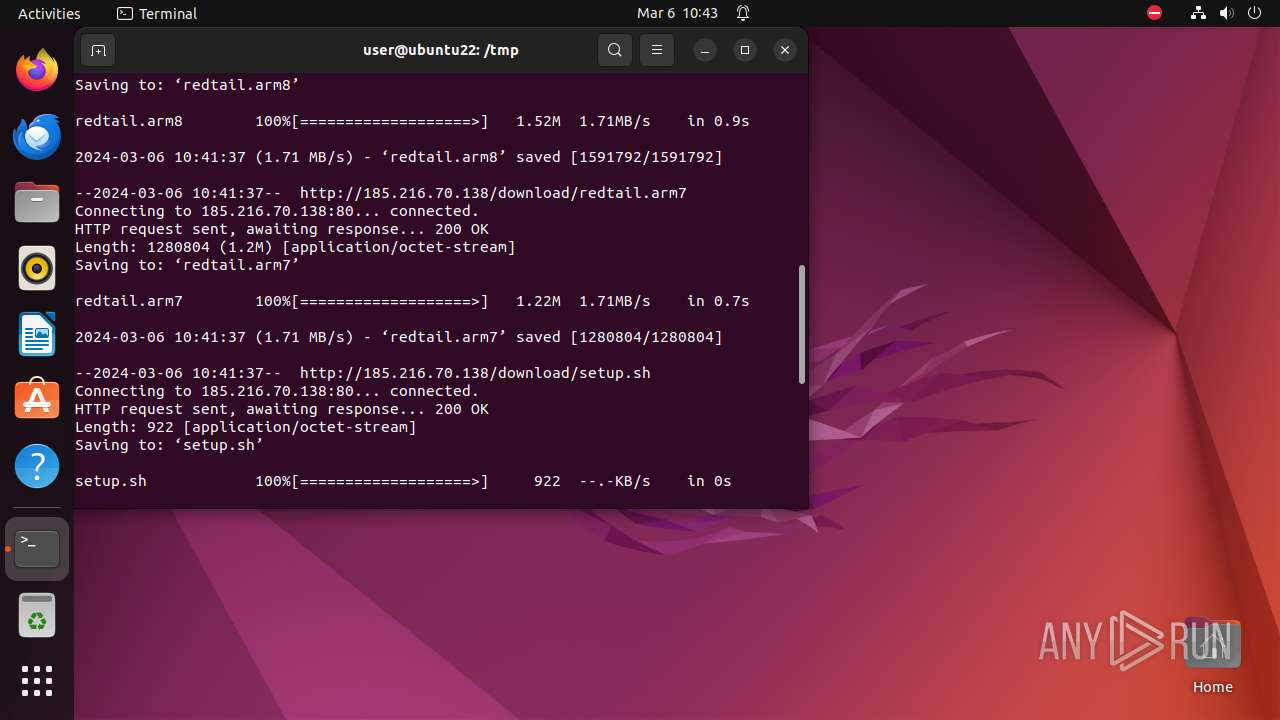This screenshot has width=1280, height=720.
Task: Click the setup.sh download URL
Action: [x=475, y=373]
